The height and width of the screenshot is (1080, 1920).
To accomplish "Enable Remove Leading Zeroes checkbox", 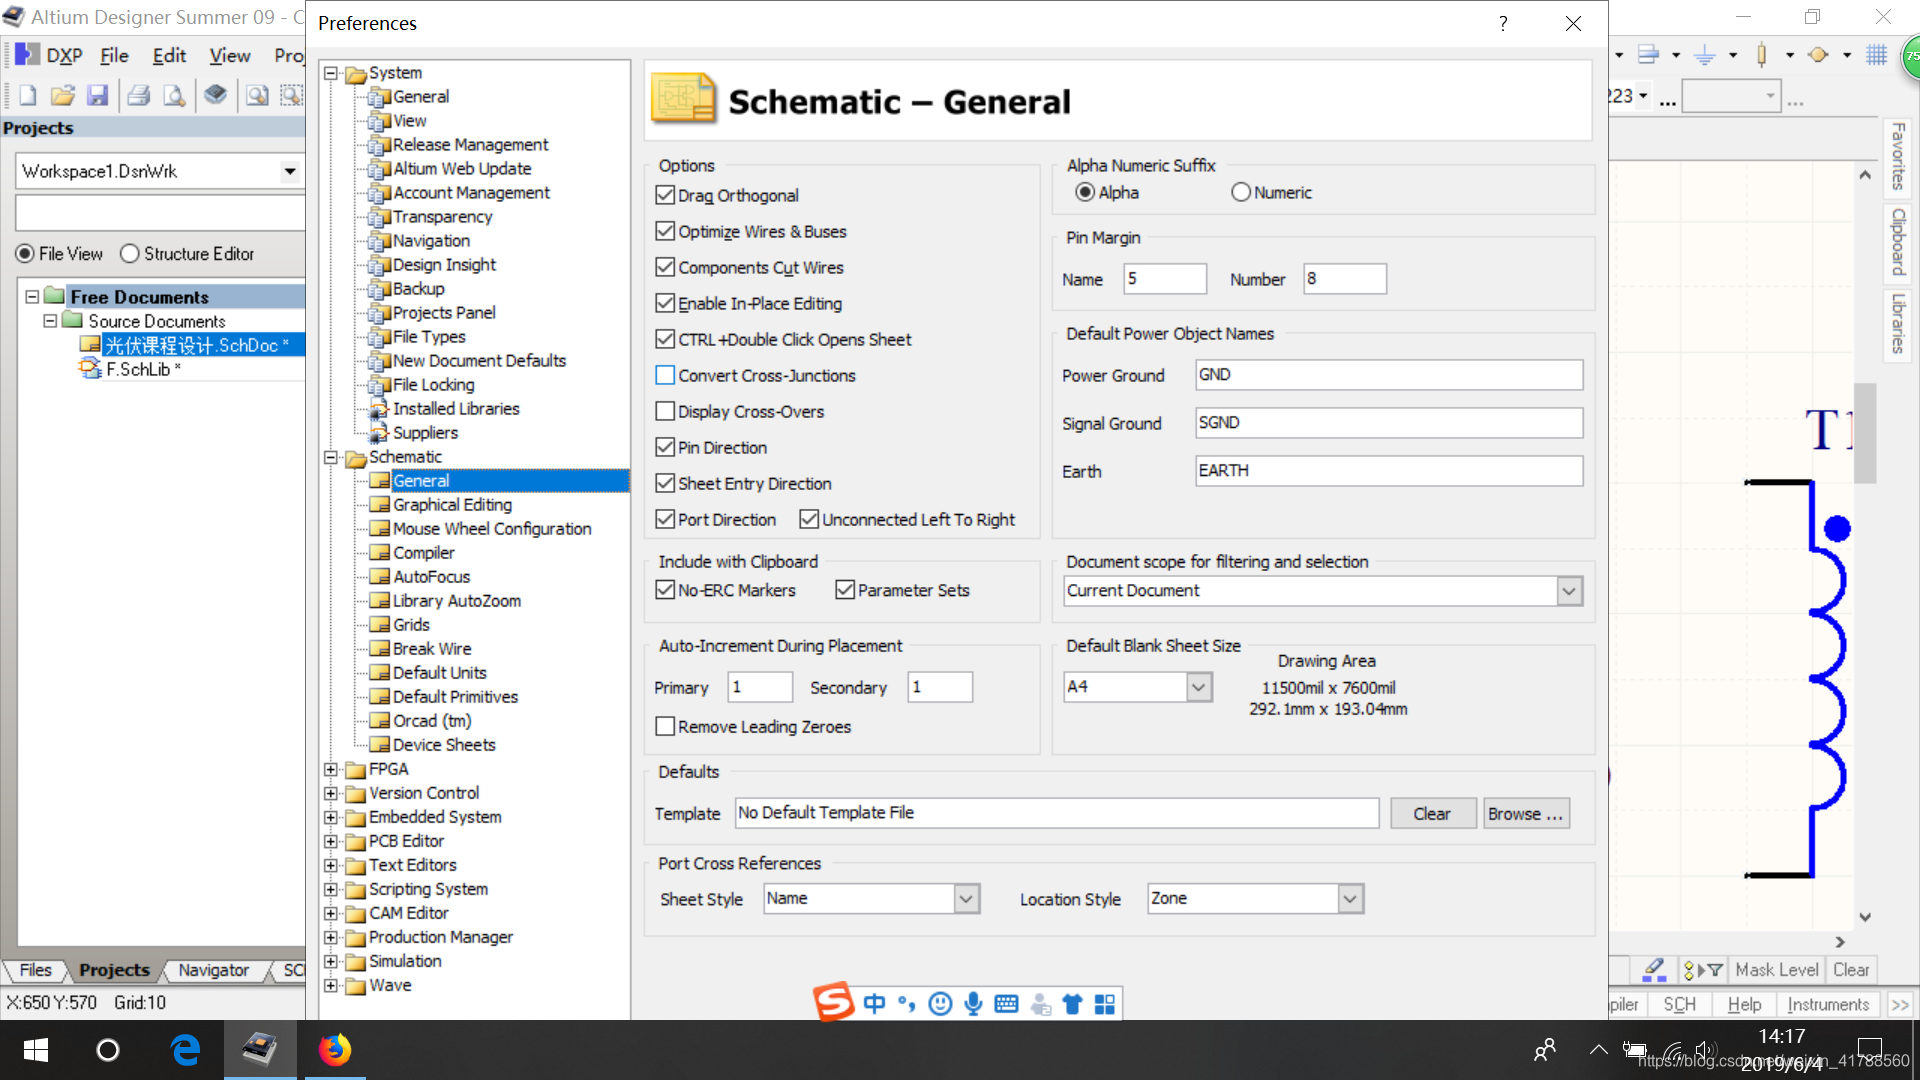I will click(x=665, y=726).
